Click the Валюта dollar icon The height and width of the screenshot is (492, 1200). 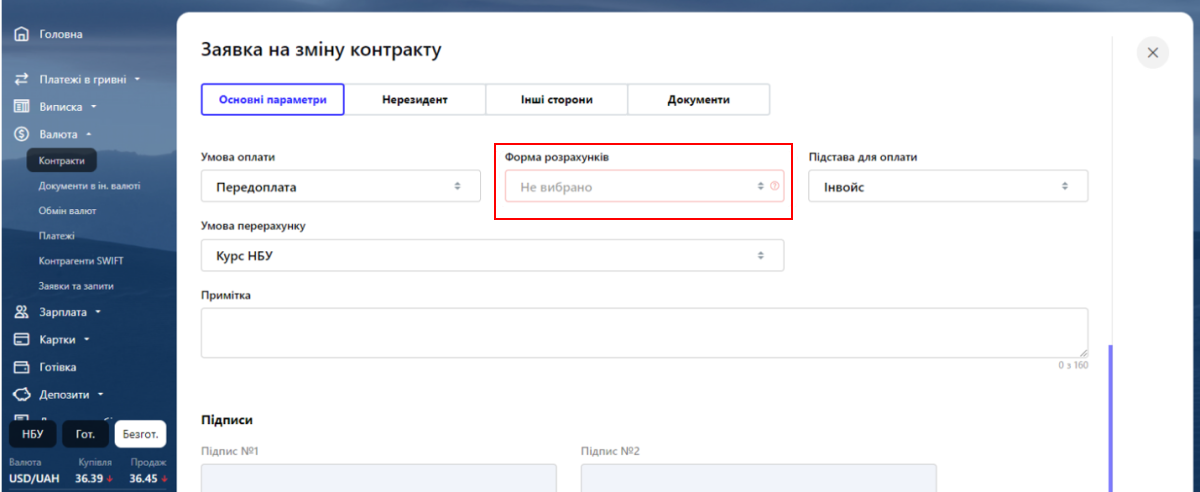tap(21, 134)
